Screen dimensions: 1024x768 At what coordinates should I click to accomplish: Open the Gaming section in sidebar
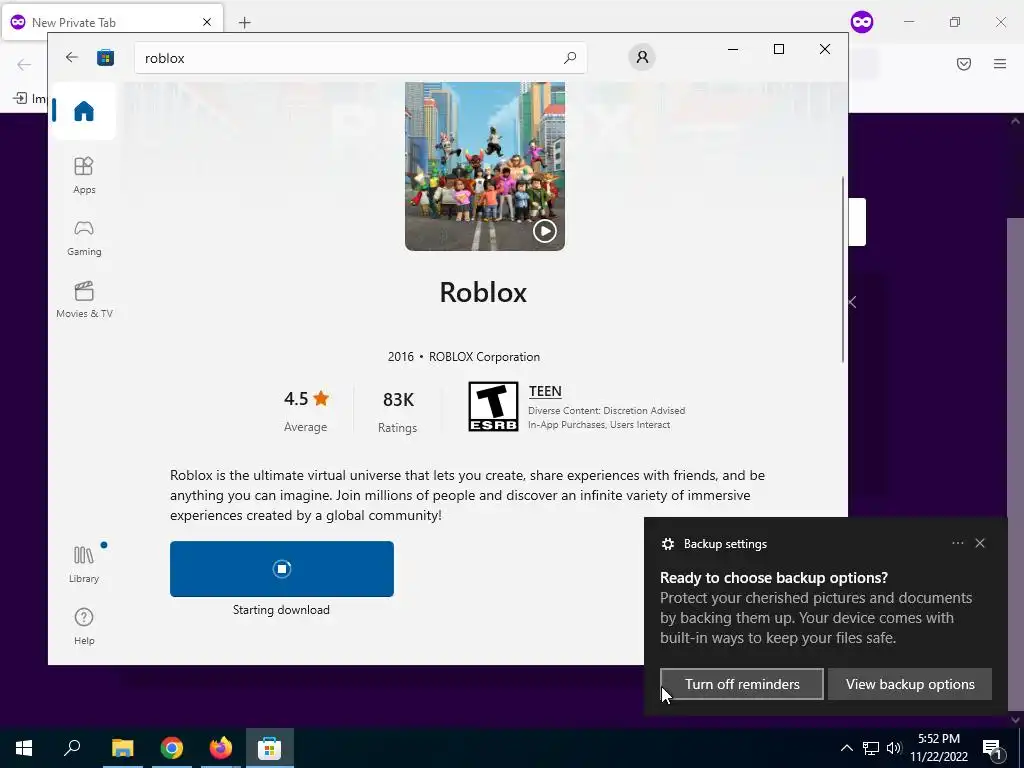84,237
